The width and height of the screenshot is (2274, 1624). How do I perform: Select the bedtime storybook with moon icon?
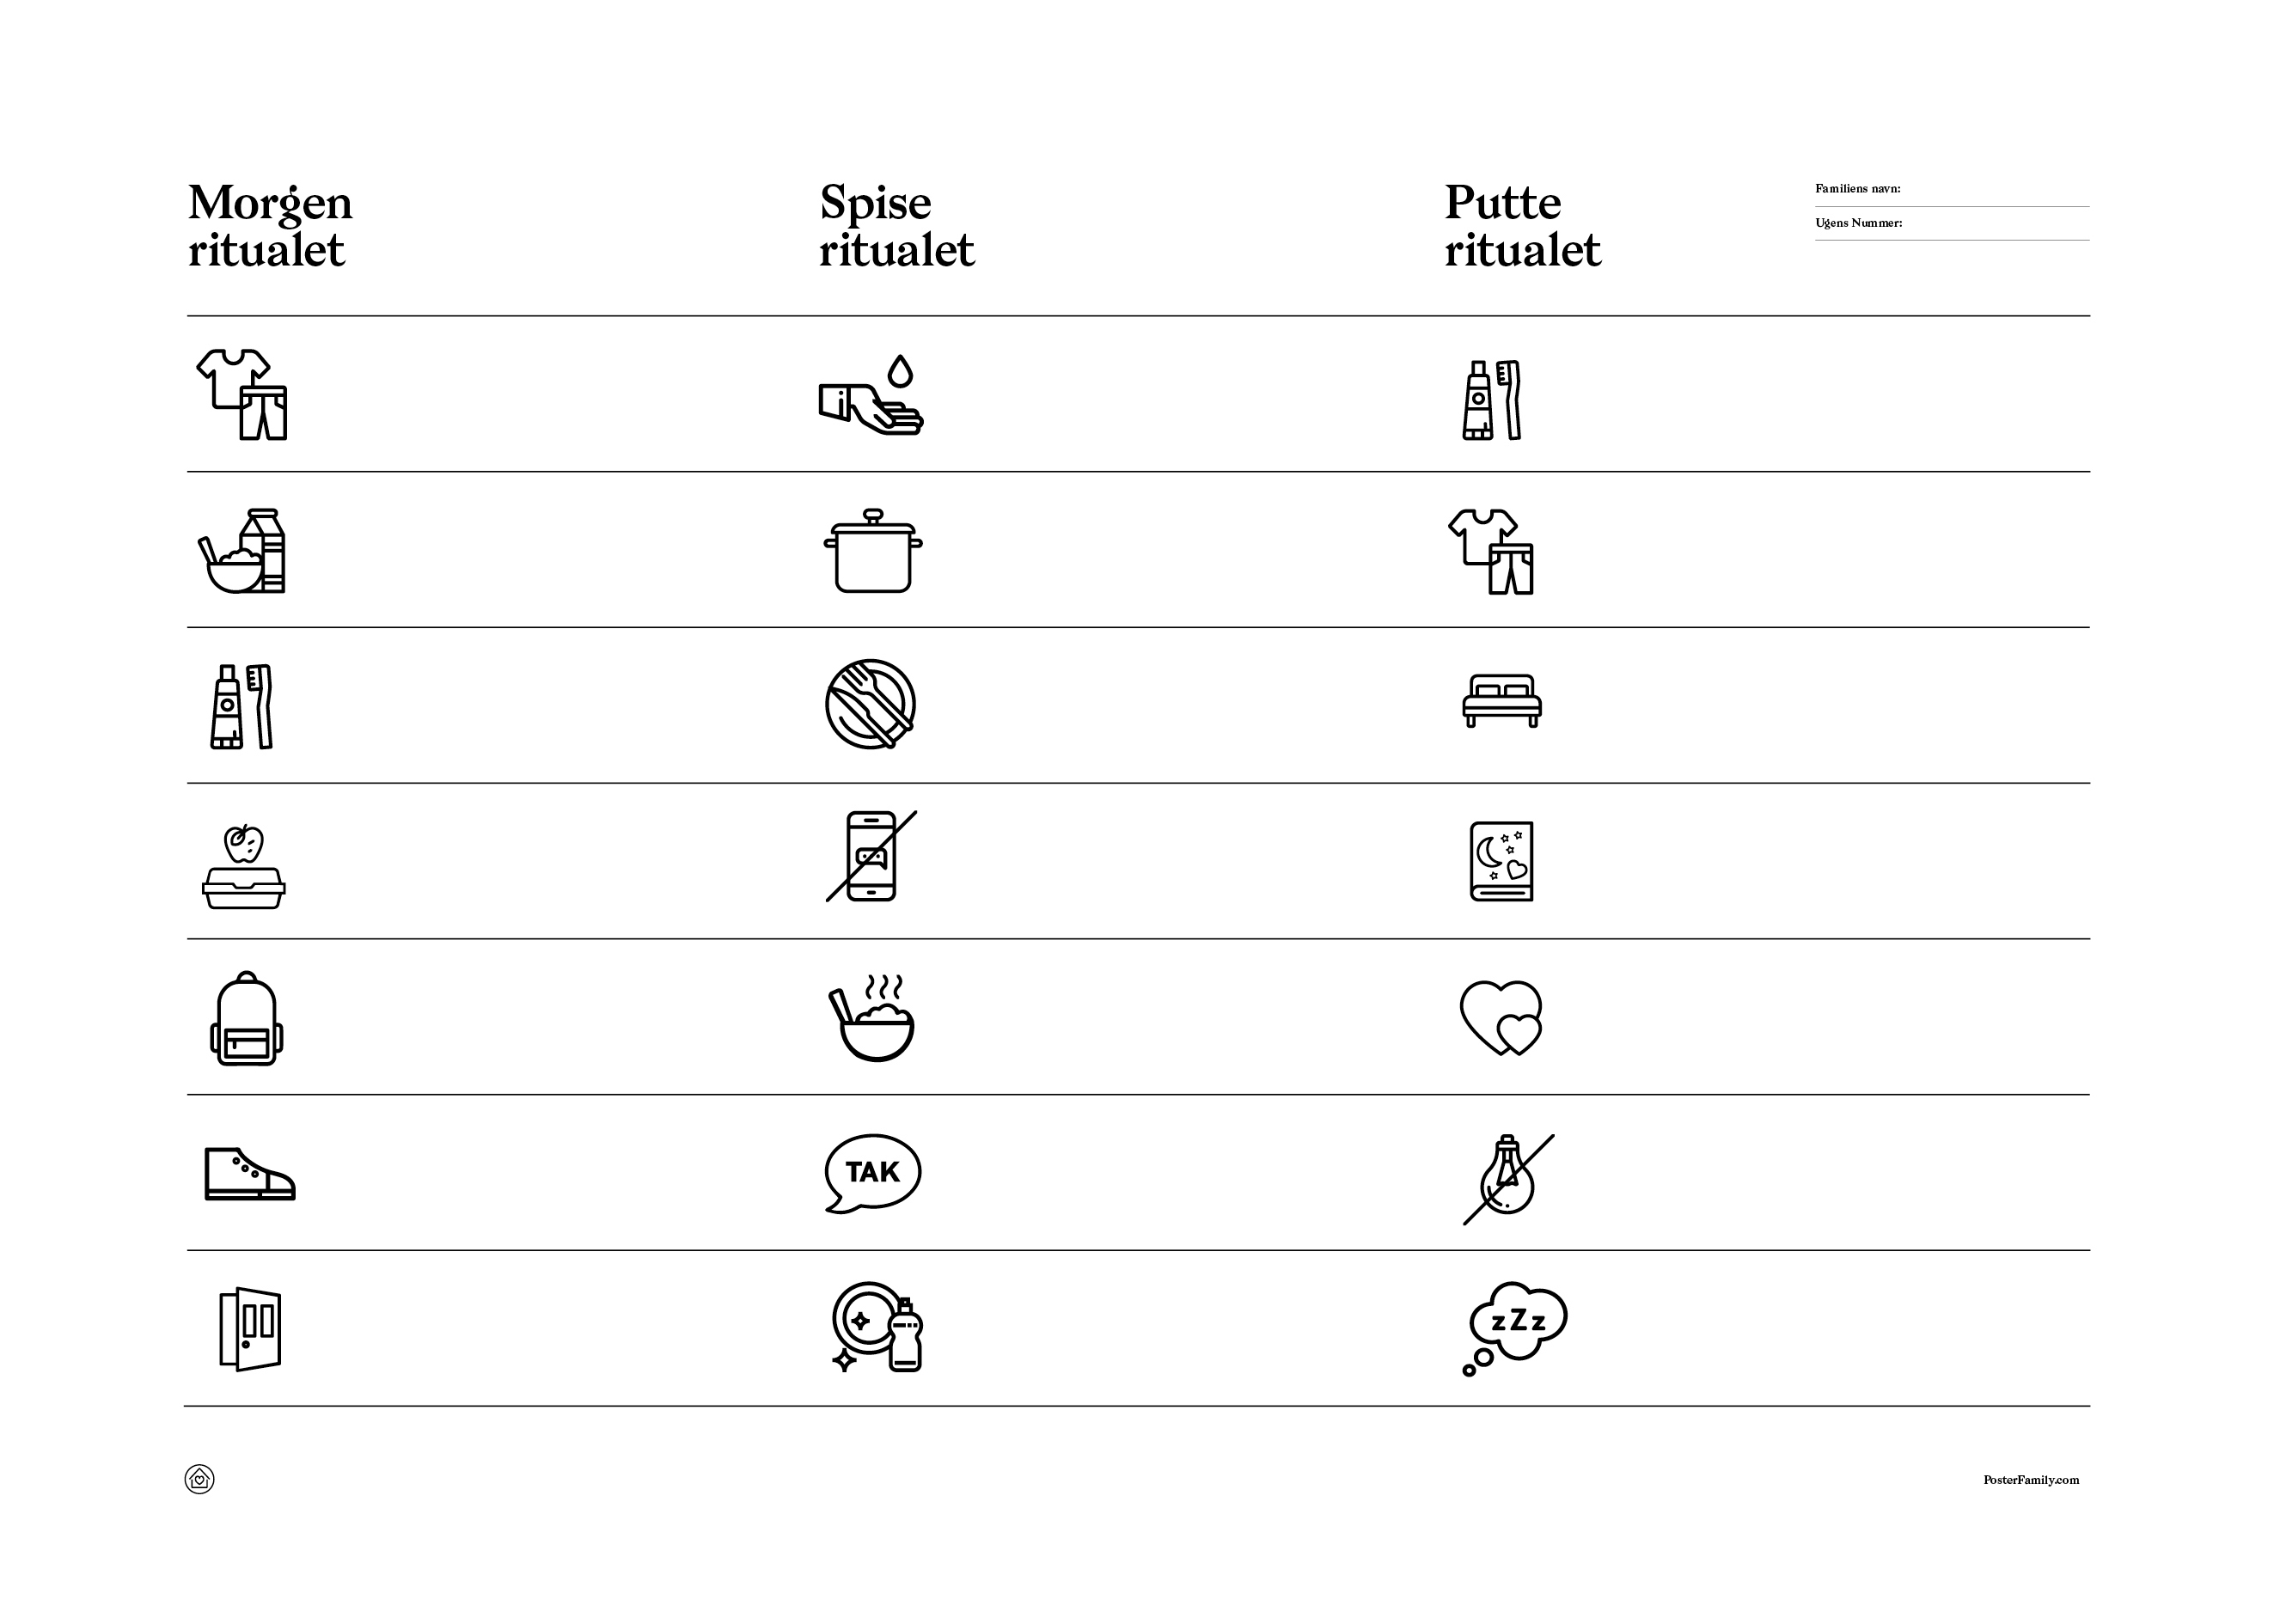tap(1502, 862)
